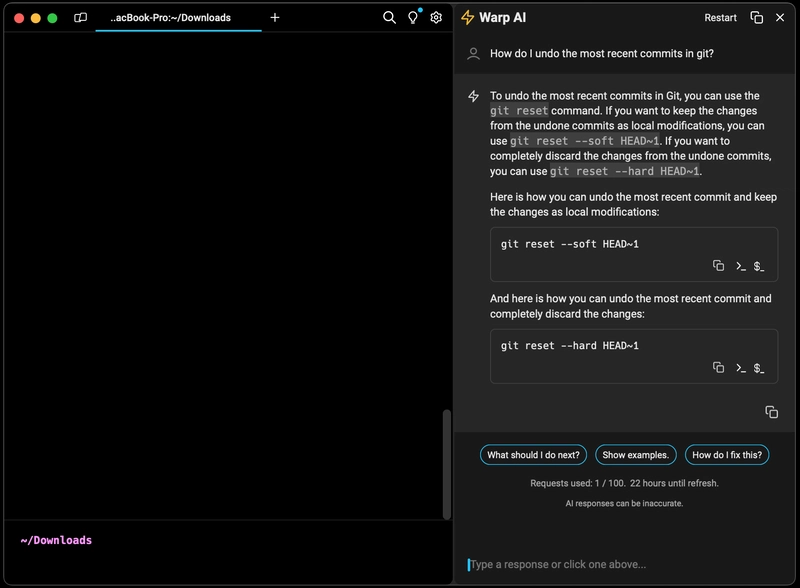Run git reset --soft command with $_ icon
This screenshot has width=800, height=588.
(x=759, y=266)
